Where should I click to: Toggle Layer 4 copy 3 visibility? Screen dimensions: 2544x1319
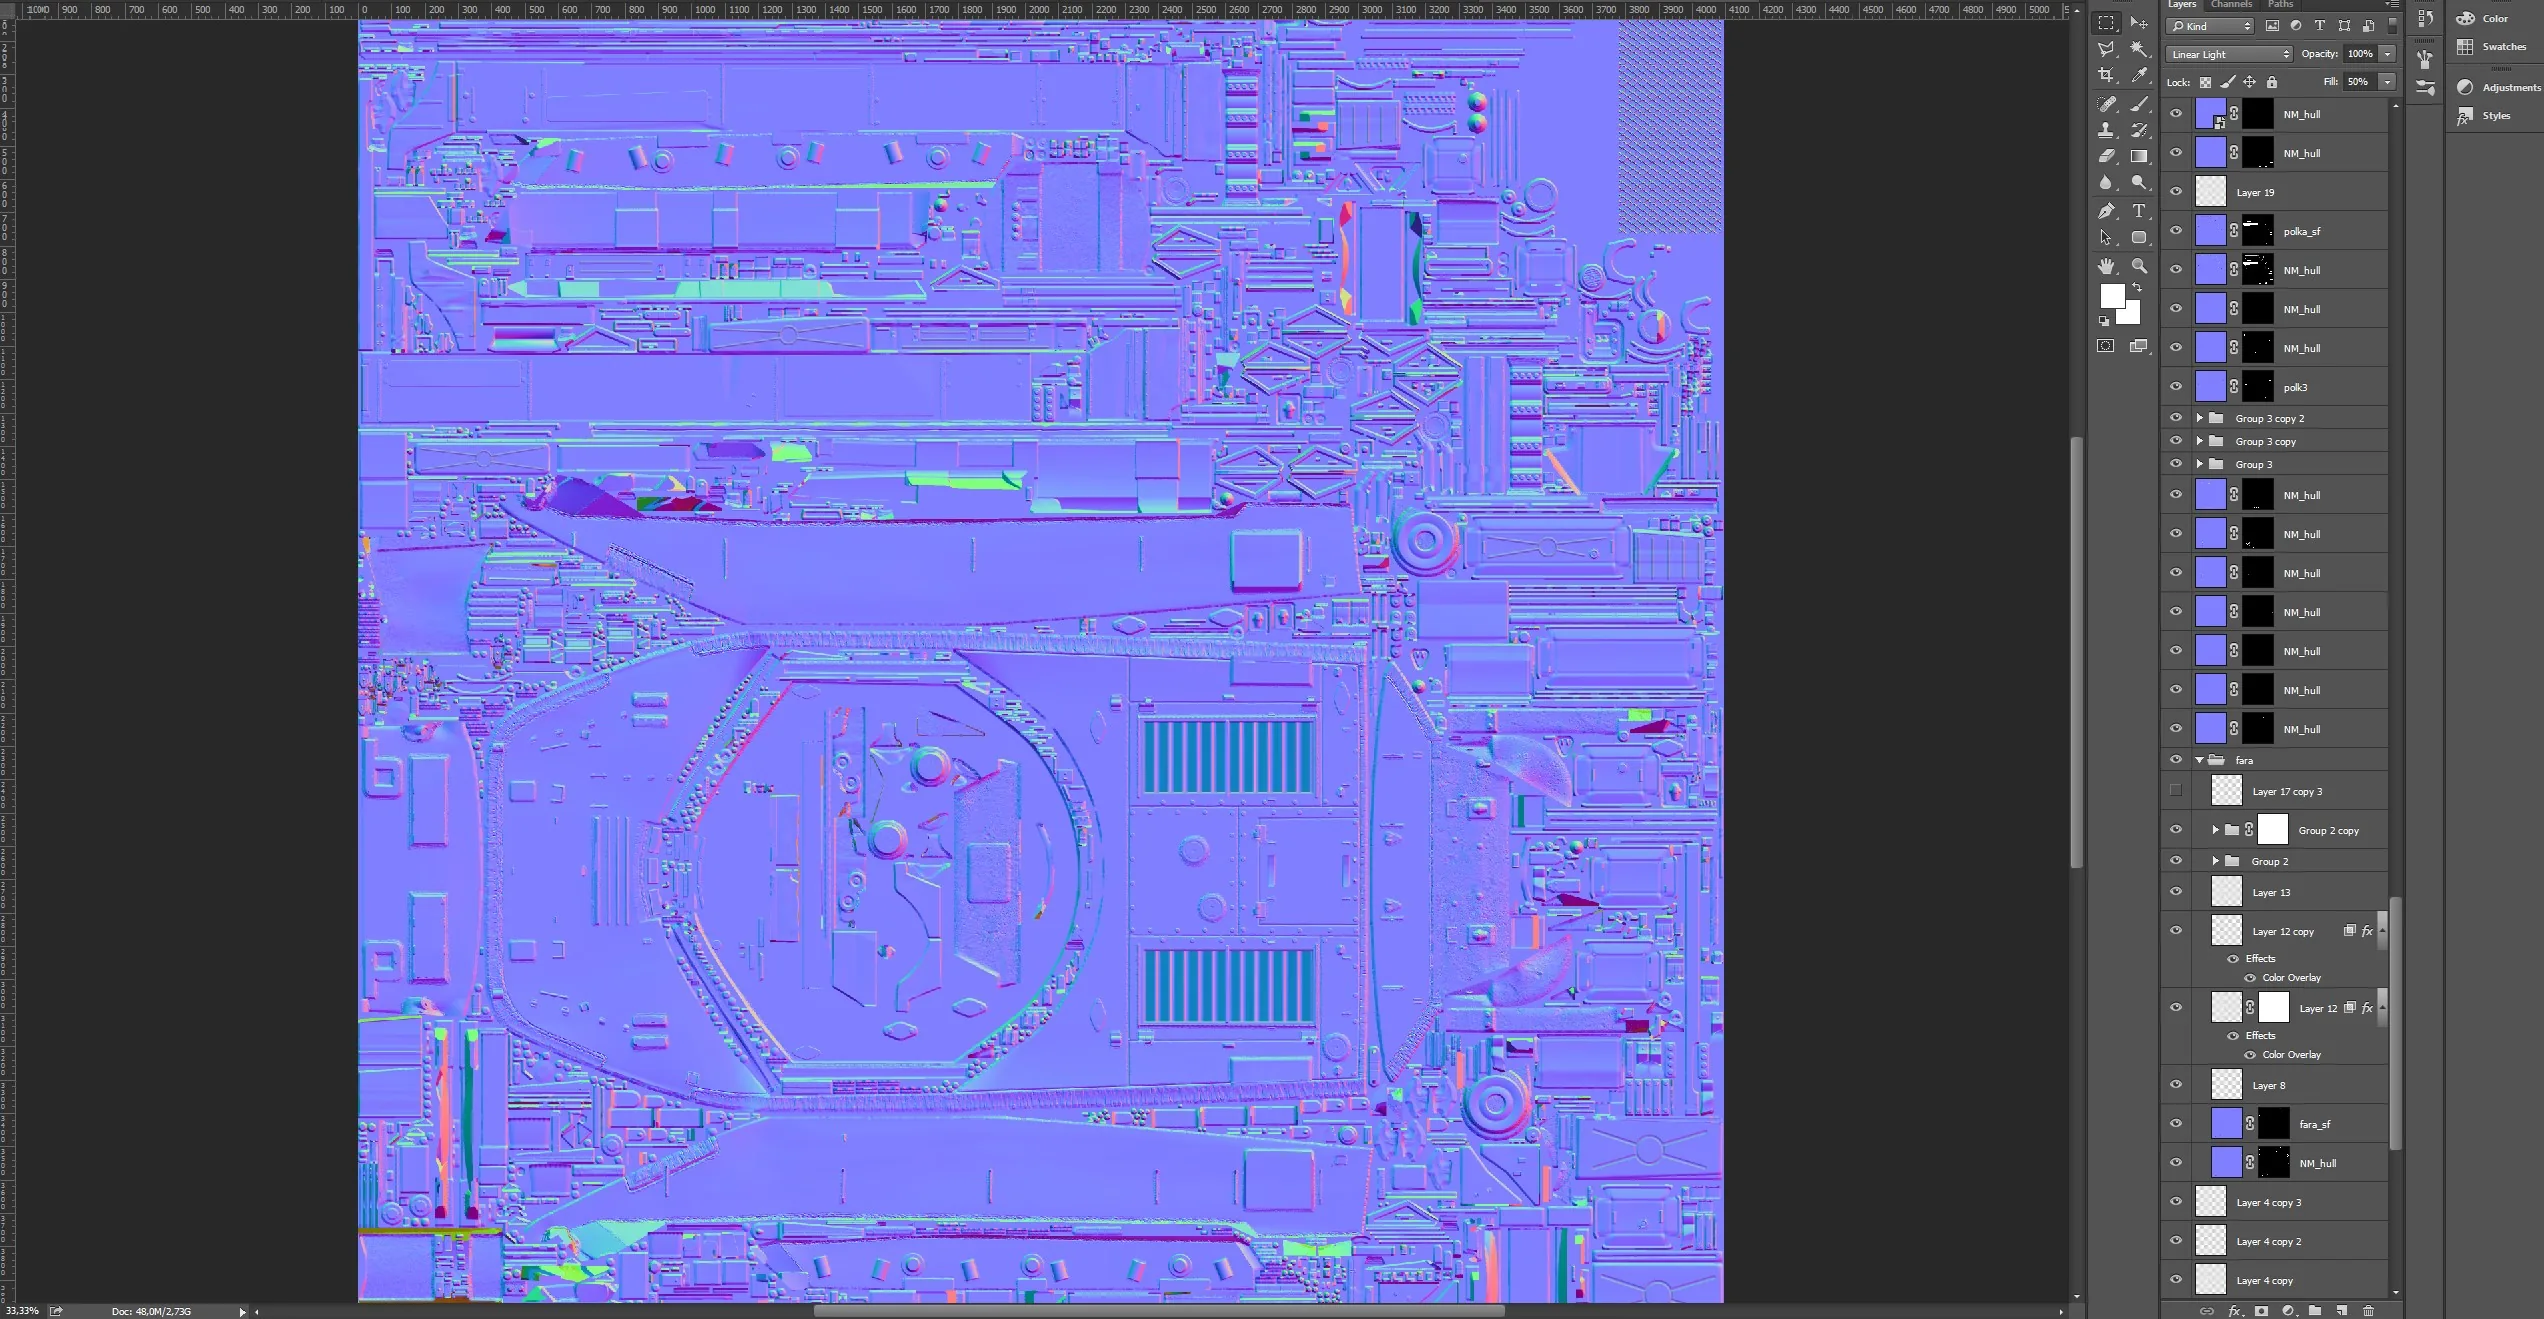(2176, 1202)
